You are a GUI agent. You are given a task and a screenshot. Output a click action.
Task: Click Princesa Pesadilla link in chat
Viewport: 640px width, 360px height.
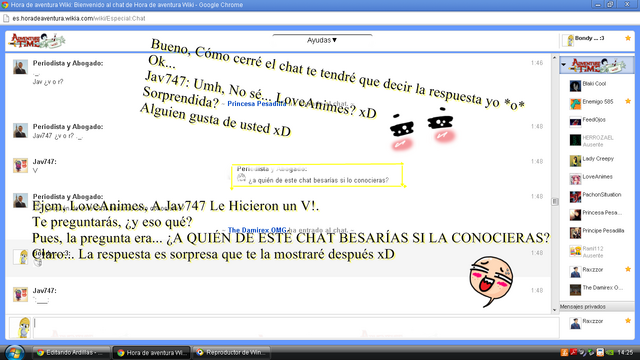[257, 104]
